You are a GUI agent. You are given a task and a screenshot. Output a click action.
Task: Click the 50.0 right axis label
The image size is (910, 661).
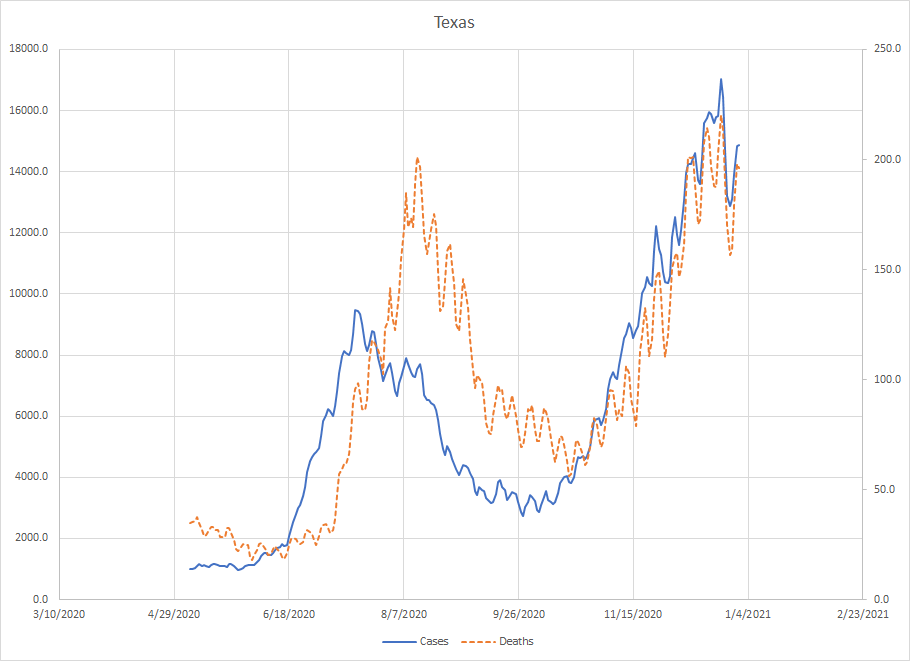[x=884, y=489]
